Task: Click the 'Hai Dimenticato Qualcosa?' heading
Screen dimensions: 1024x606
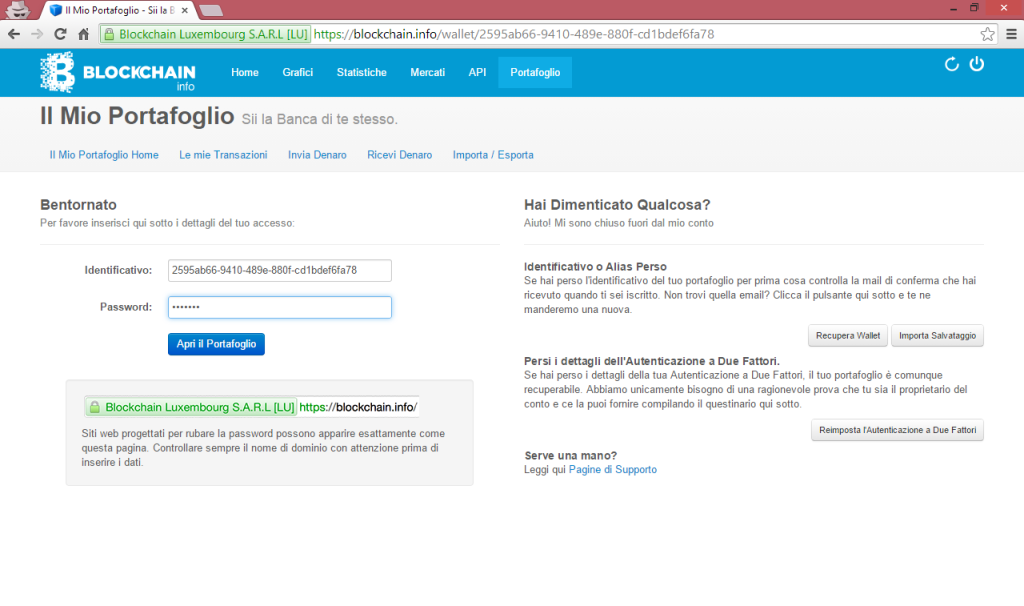Action: coord(617,205)
